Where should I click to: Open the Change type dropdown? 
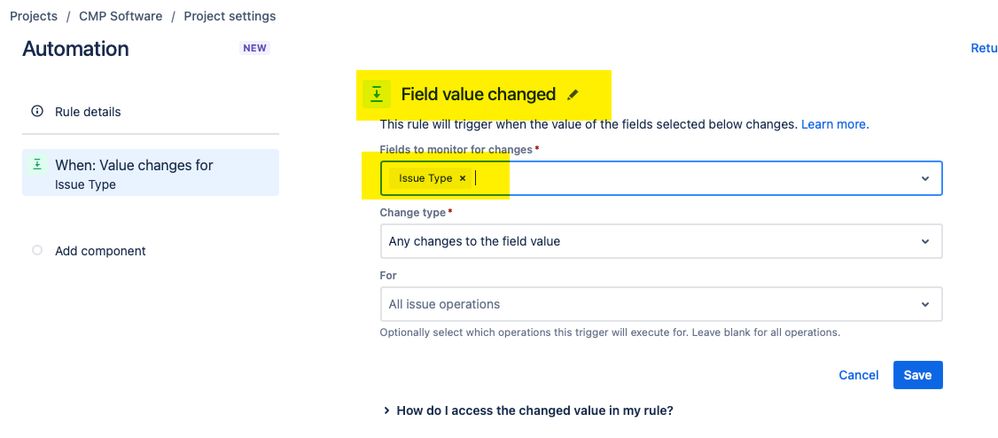[661, 241]
